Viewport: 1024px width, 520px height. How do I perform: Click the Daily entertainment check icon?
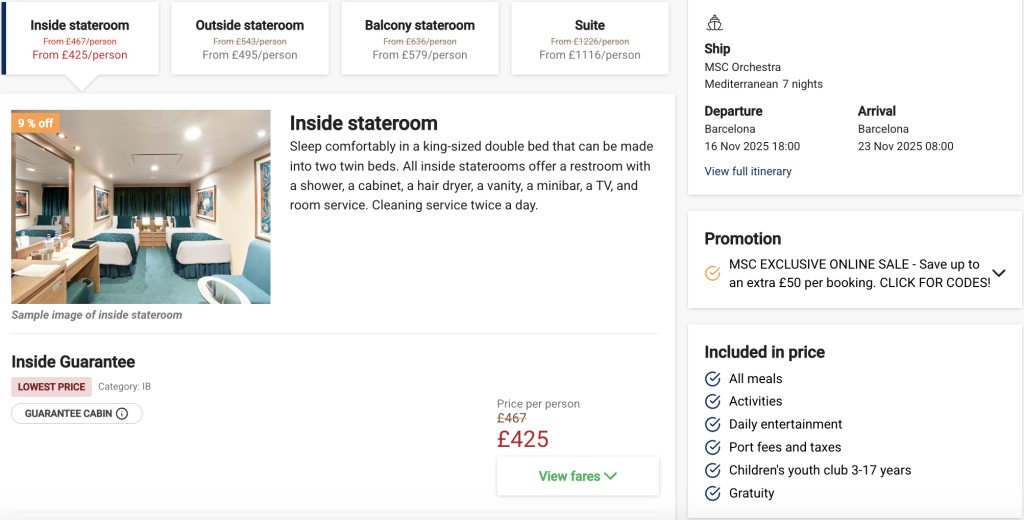tap(712, 425)
